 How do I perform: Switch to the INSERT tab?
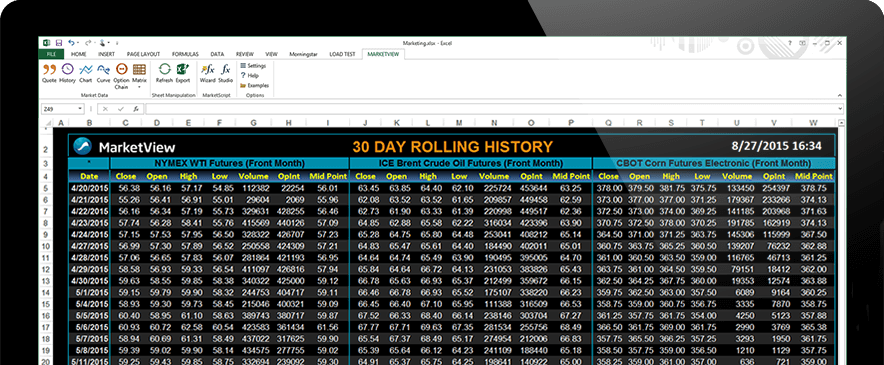tap(106, 54)
